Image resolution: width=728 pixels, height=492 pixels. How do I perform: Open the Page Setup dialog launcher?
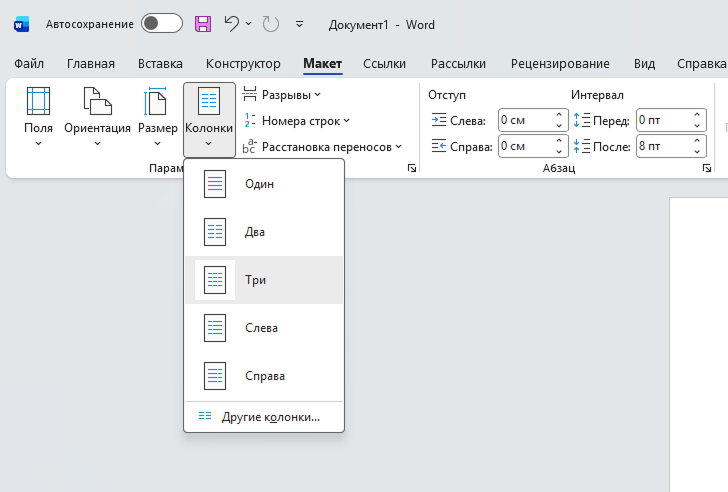411,168
